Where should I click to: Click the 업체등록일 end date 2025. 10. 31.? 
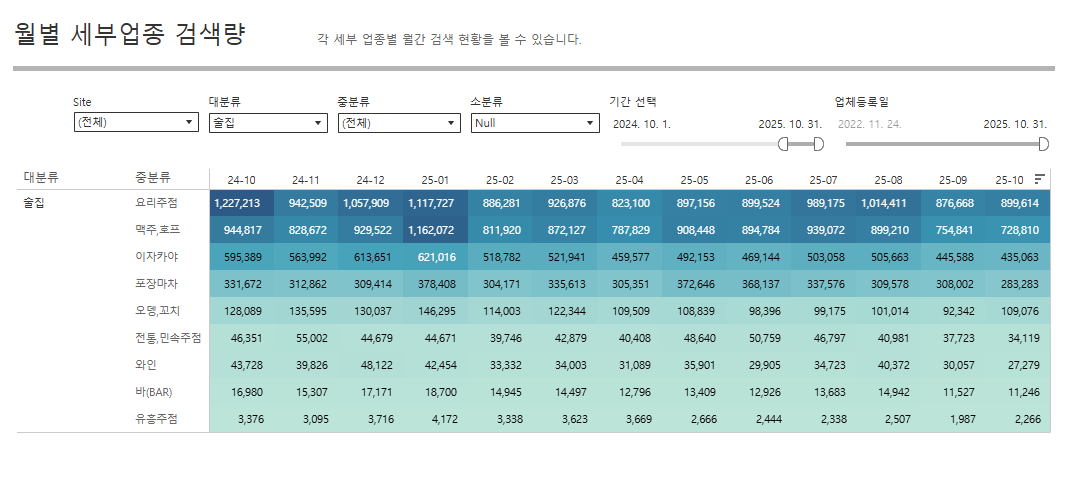click(1014, 124)
